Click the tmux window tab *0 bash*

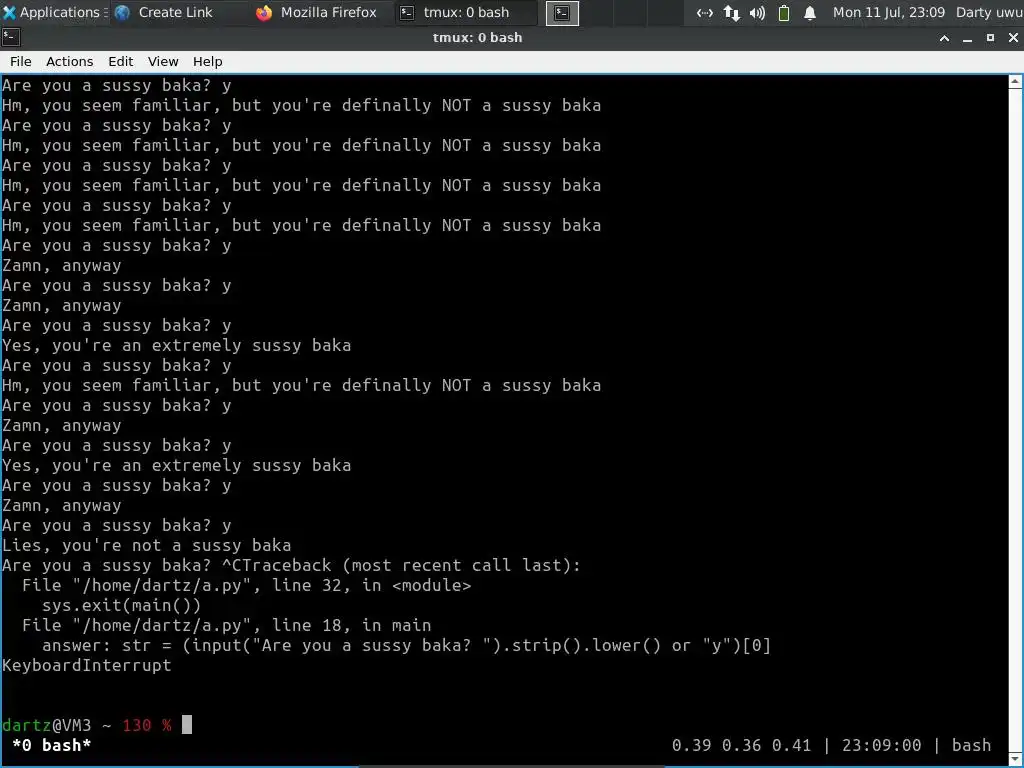click(52, 745)
